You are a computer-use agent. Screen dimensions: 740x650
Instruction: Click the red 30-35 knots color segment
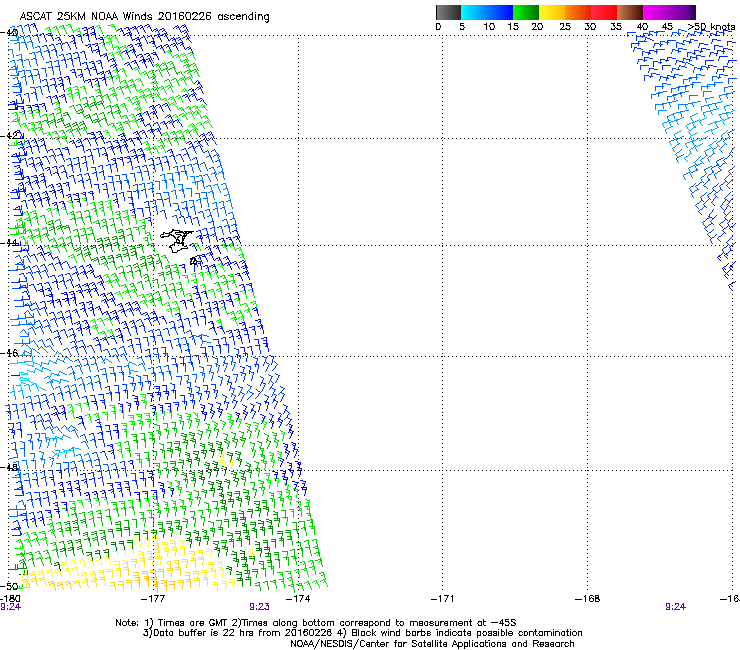[604, 12]
